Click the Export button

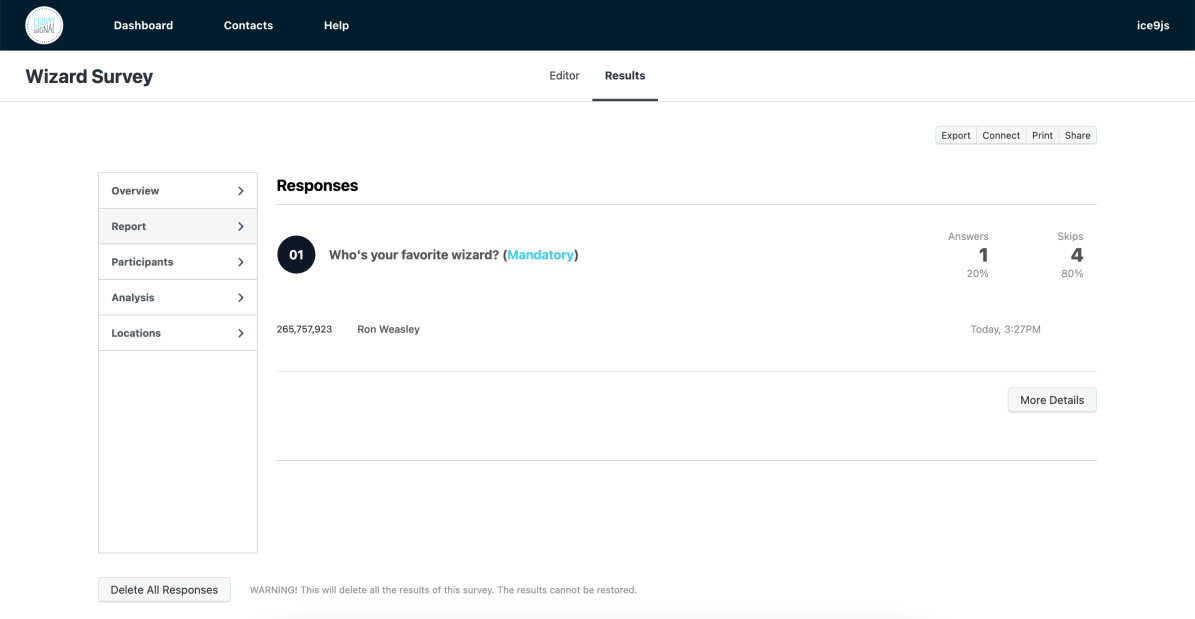[955, 136]
